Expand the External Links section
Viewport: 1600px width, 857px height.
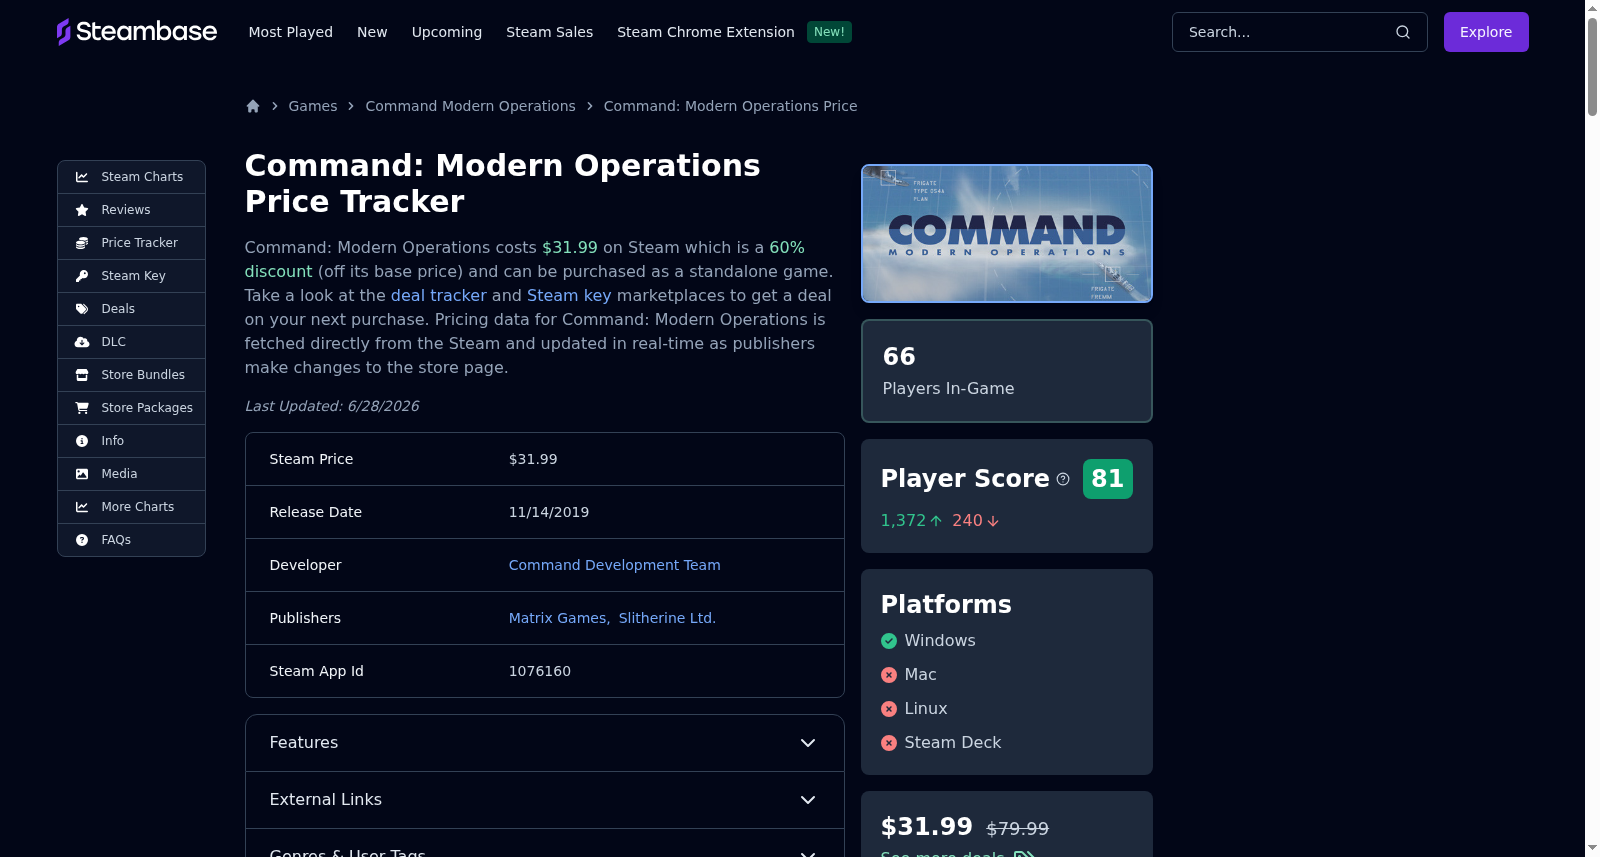pos(545,800)
